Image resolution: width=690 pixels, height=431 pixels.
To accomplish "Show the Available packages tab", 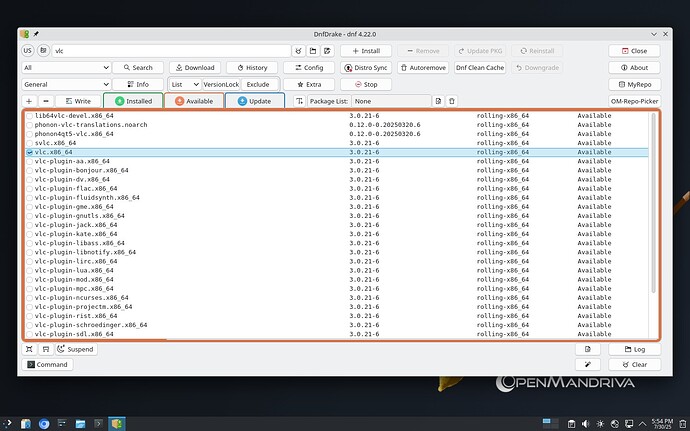I will point(194,101).
